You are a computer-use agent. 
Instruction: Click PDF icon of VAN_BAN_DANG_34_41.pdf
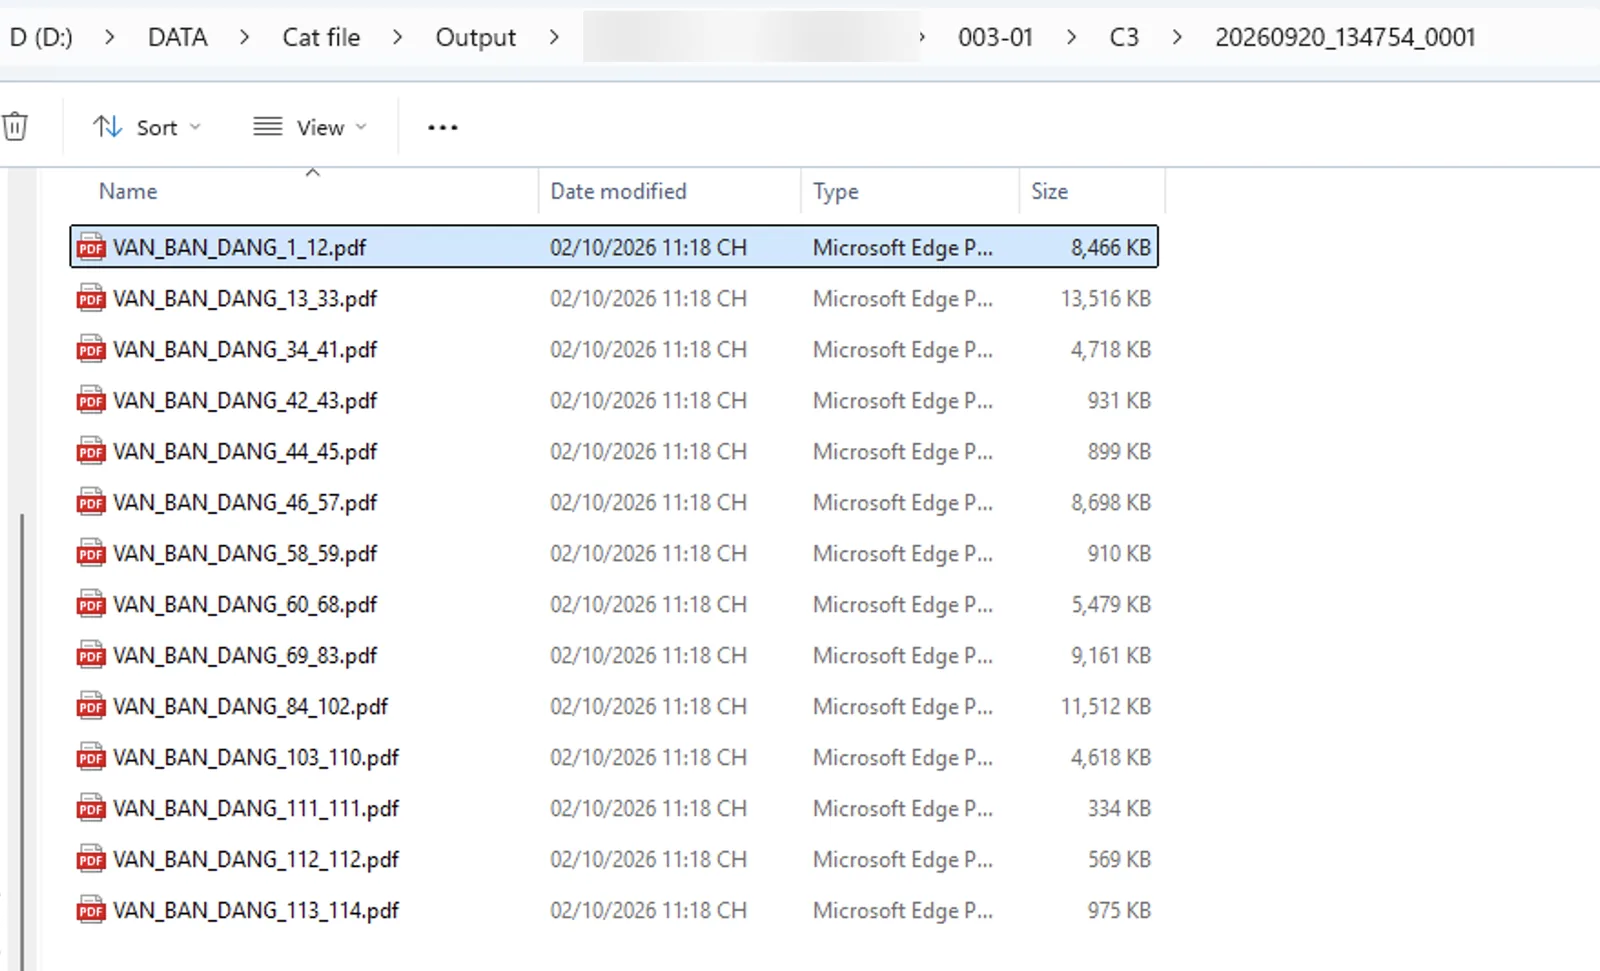tap(91, 349)
